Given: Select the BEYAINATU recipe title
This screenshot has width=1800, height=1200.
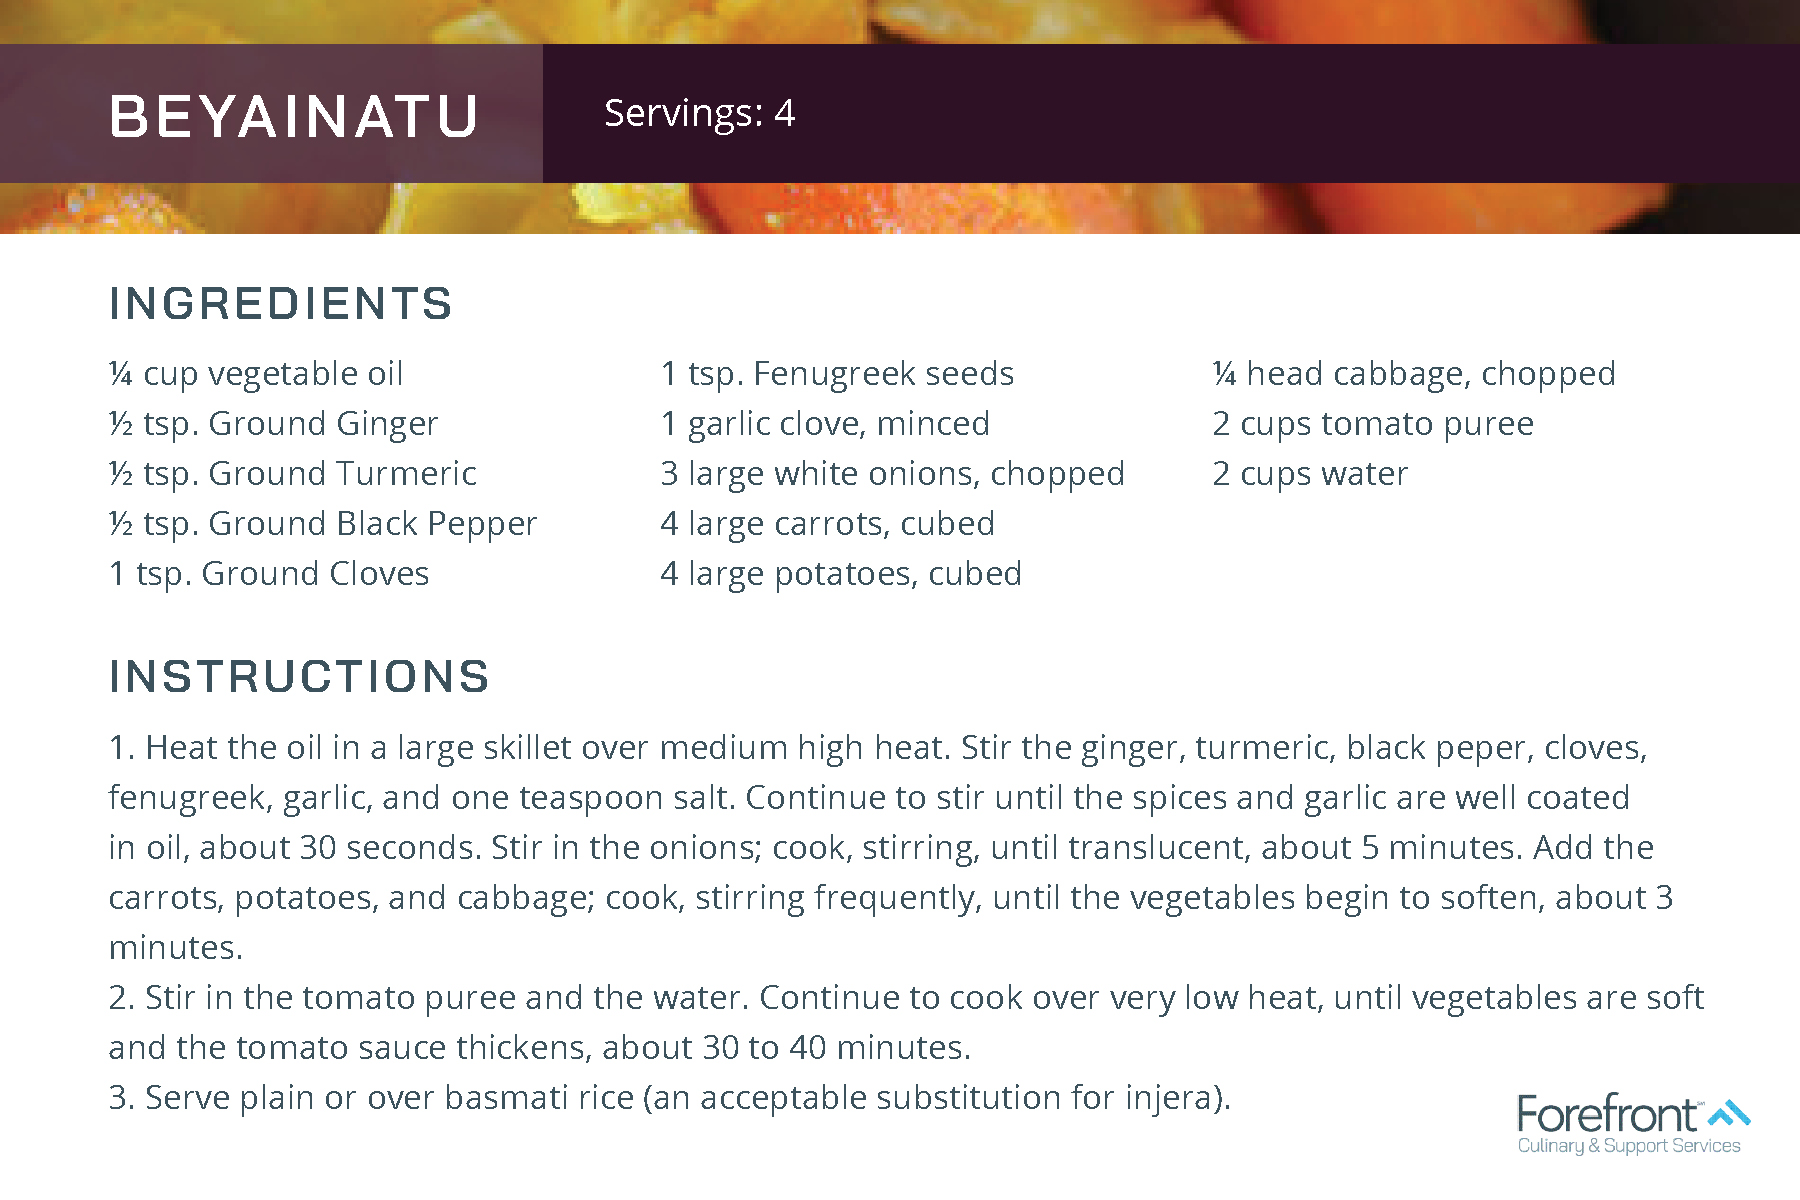Looking at the screenshot, I should [294, 116].
